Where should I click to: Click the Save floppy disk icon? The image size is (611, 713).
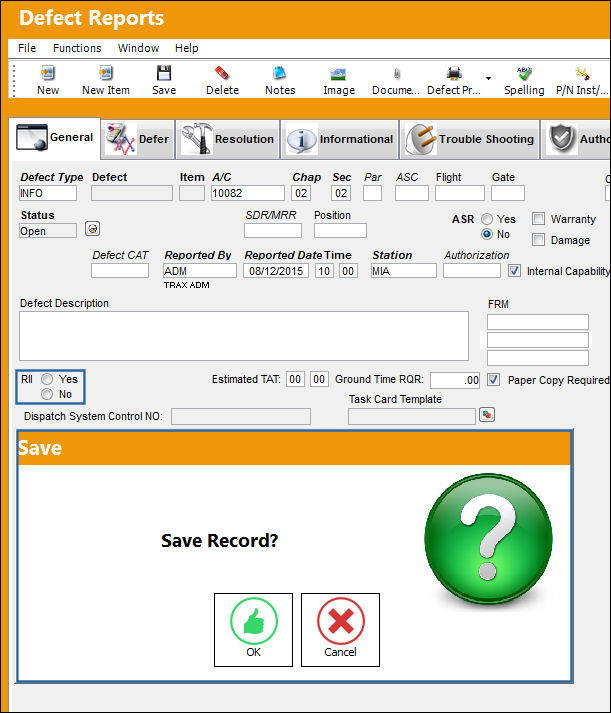pos(164,73)
